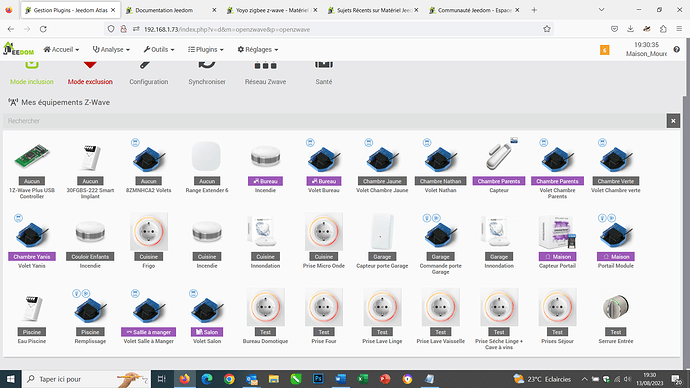Viewport: 690px width, 388px height.
Task: Open the Jeedom help question mark
Action: pos(676,50)
